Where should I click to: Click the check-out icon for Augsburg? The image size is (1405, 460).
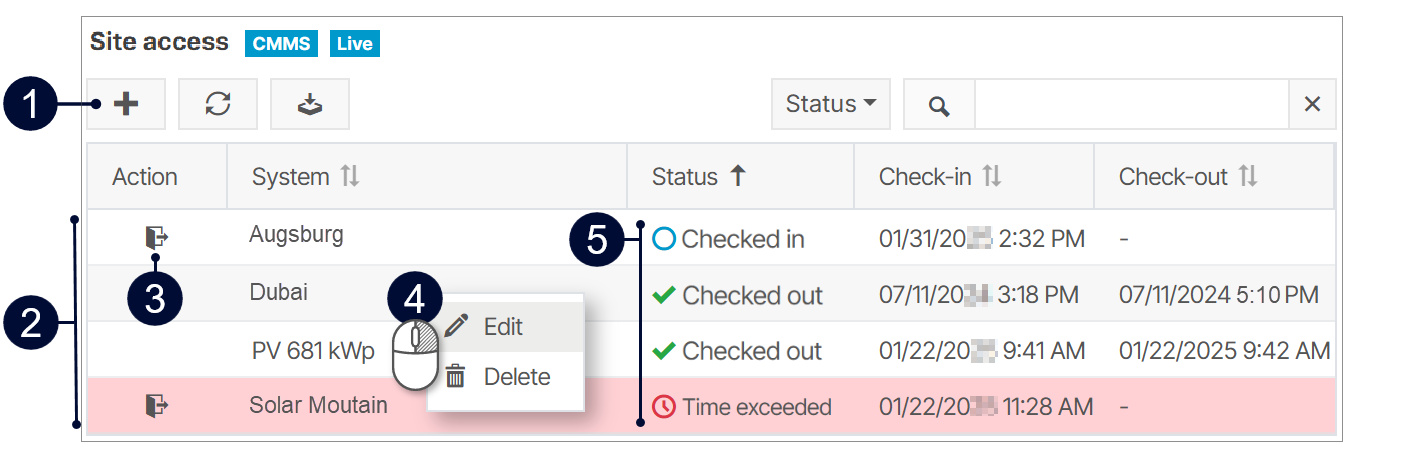[x=156, y=237]
